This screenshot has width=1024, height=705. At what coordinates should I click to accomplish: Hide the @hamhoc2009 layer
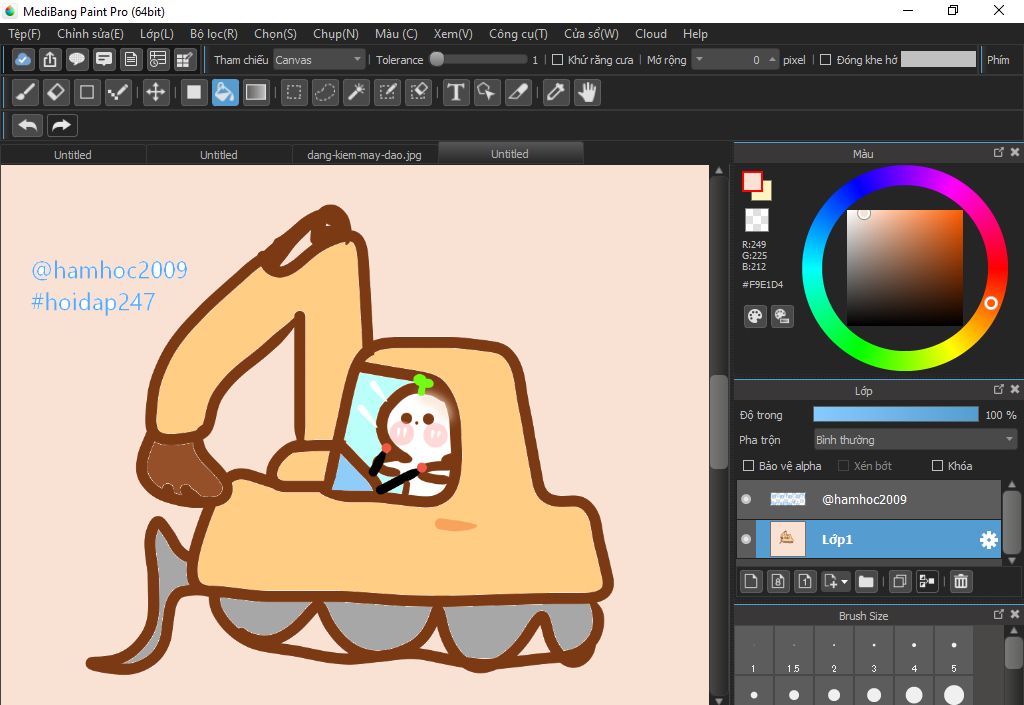745,499
